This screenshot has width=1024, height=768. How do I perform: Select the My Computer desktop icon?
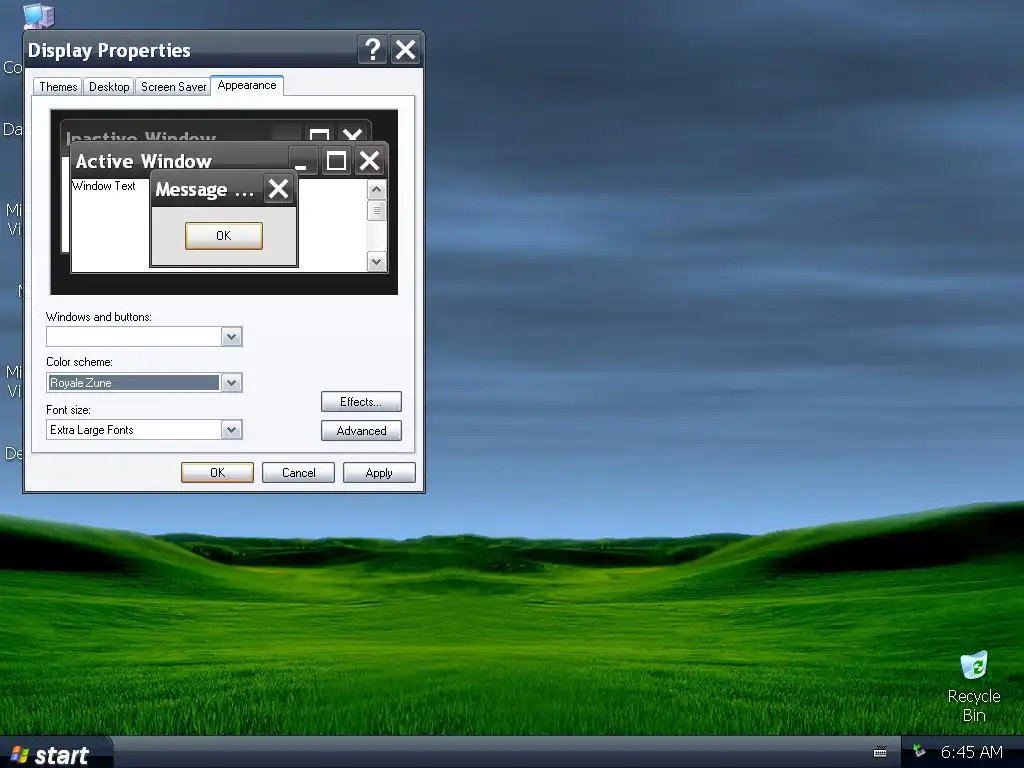(x=38, y=16)
